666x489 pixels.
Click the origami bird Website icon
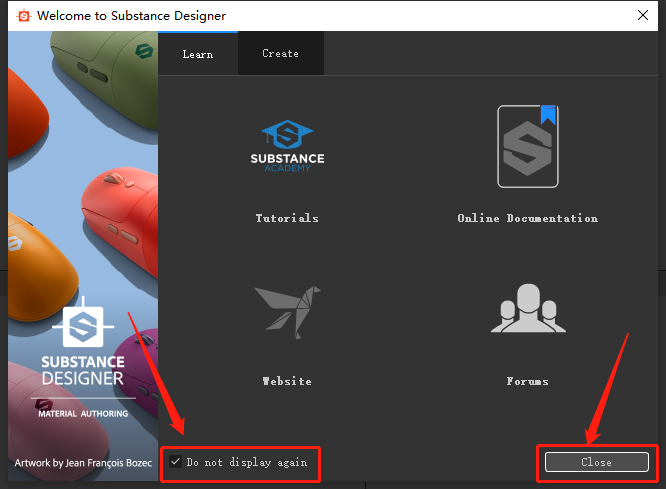287,312
